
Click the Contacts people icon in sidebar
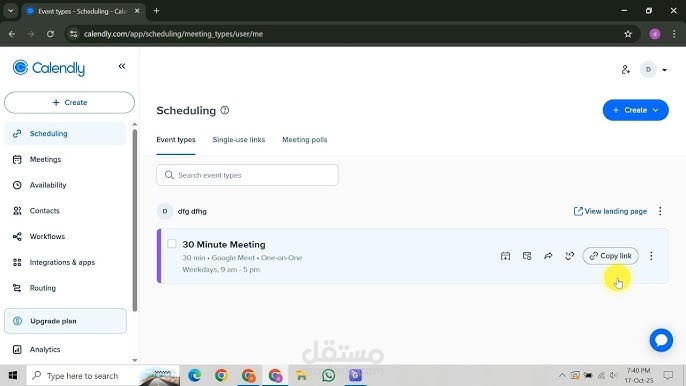tap(17, 211)
